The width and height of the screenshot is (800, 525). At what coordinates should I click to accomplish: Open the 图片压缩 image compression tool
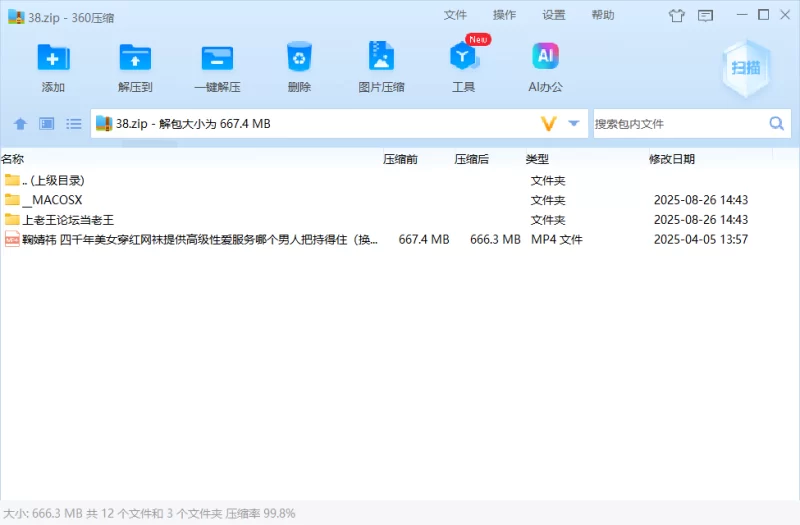381,56
